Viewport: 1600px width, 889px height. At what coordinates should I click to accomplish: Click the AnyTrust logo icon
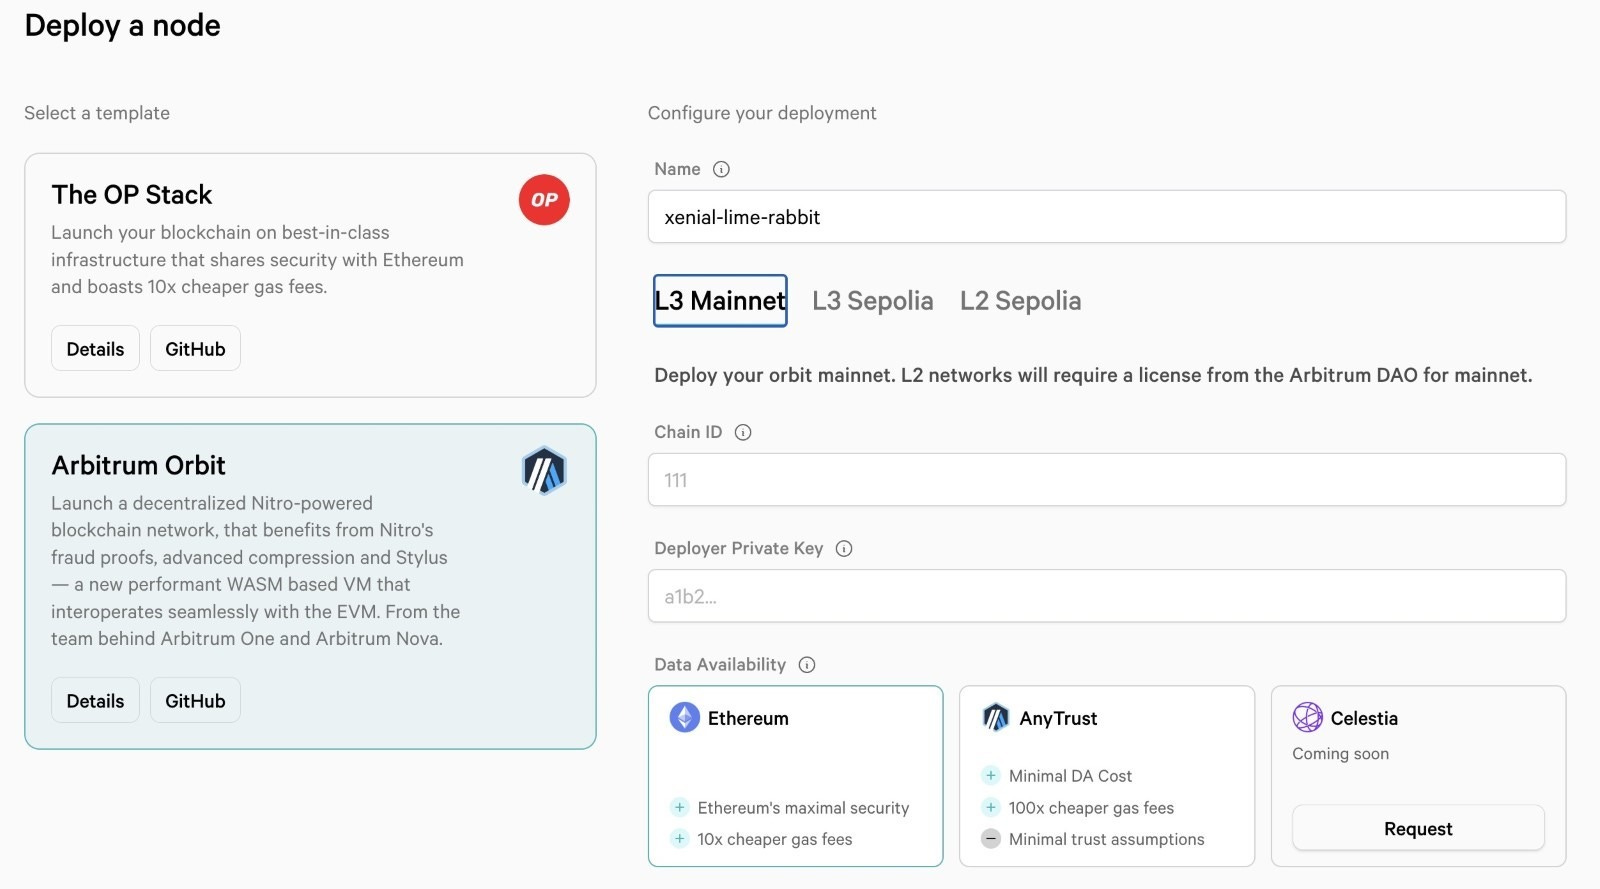pyautogui.click(x=996, y=718)
